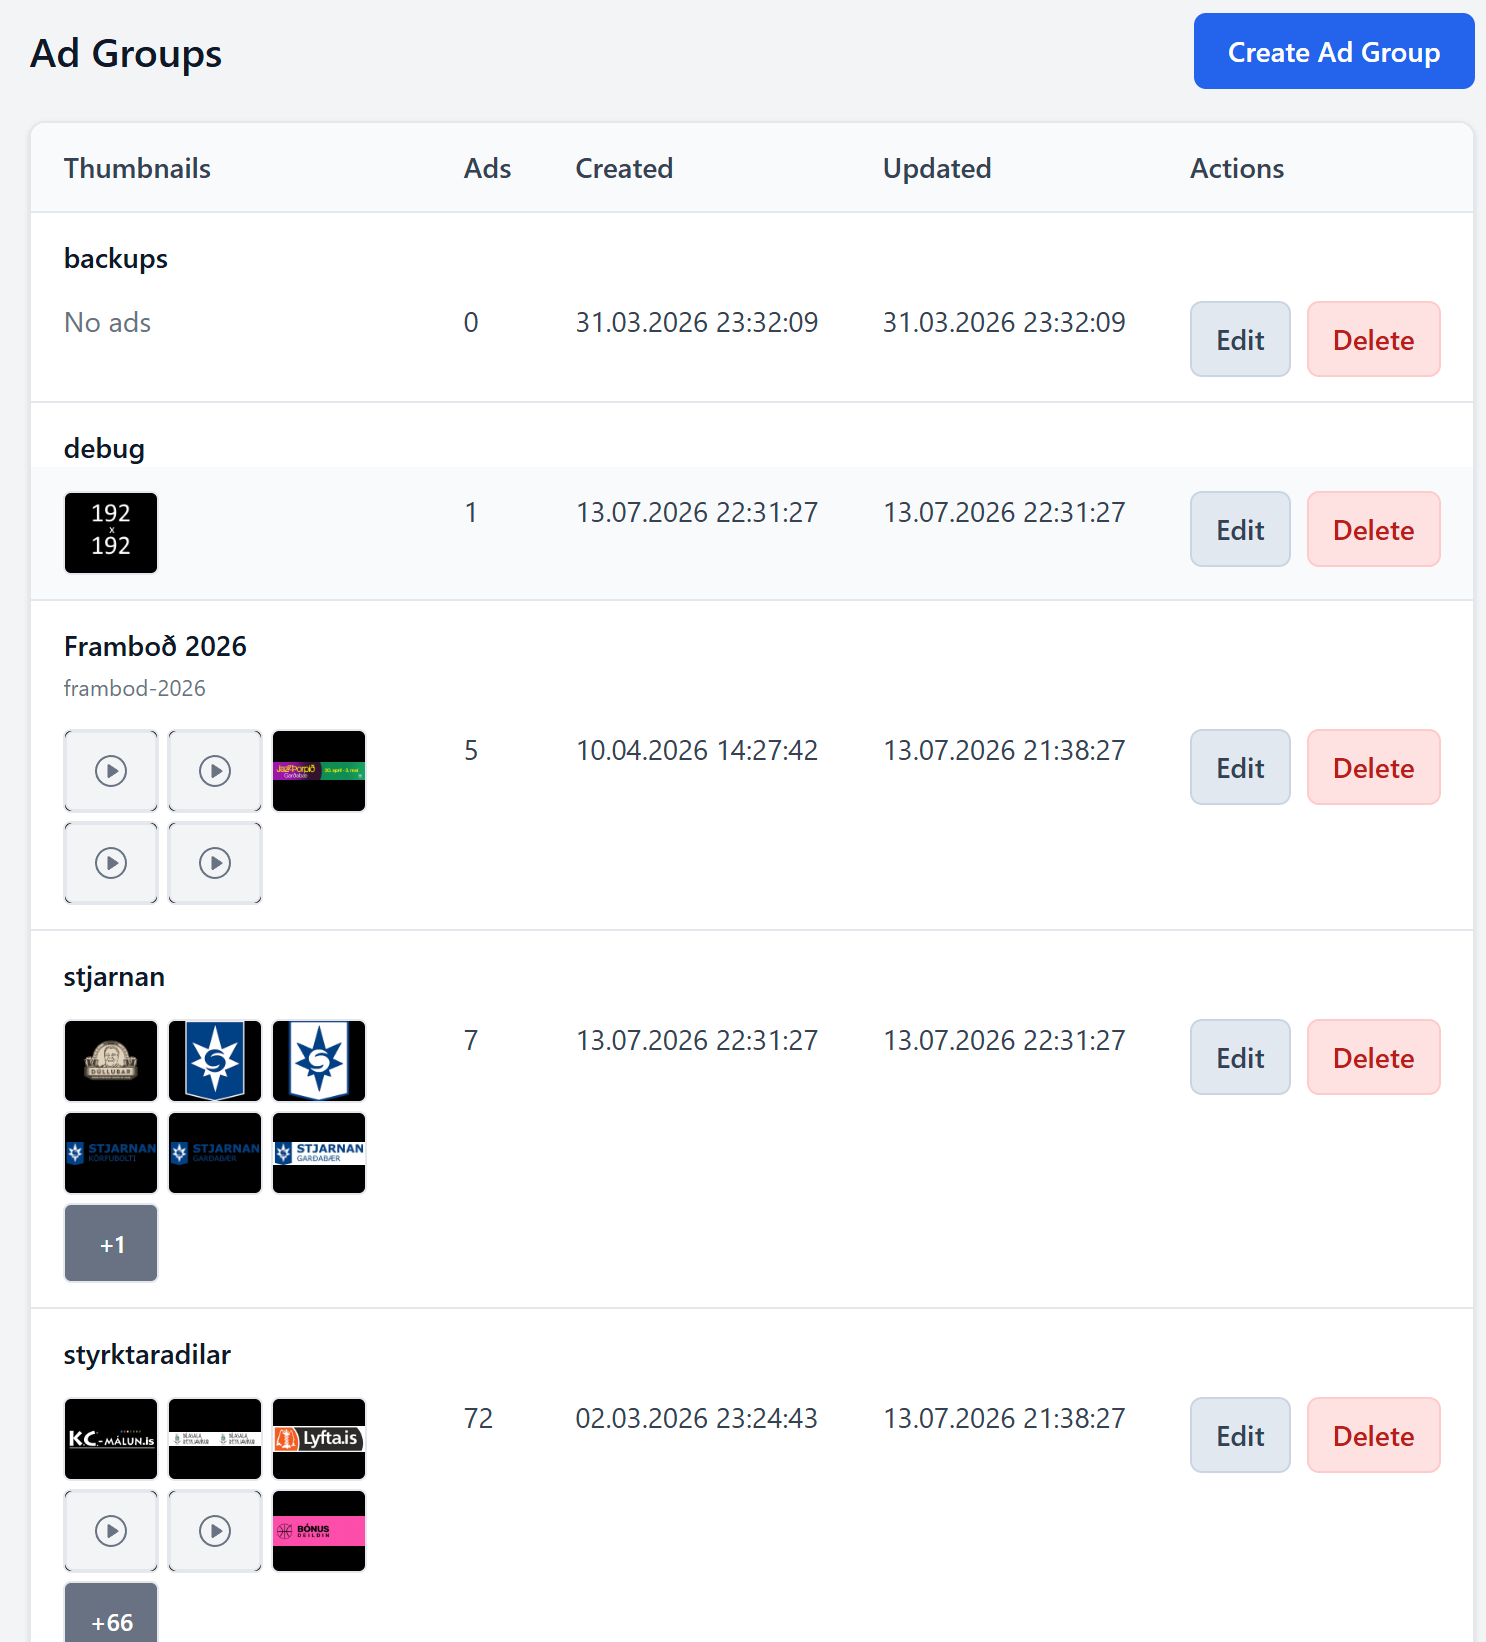The height and width of the screenshot is (1642, 1486).
Task: Edit the Framboð 2026 ad group
Action: [1240, 767]
